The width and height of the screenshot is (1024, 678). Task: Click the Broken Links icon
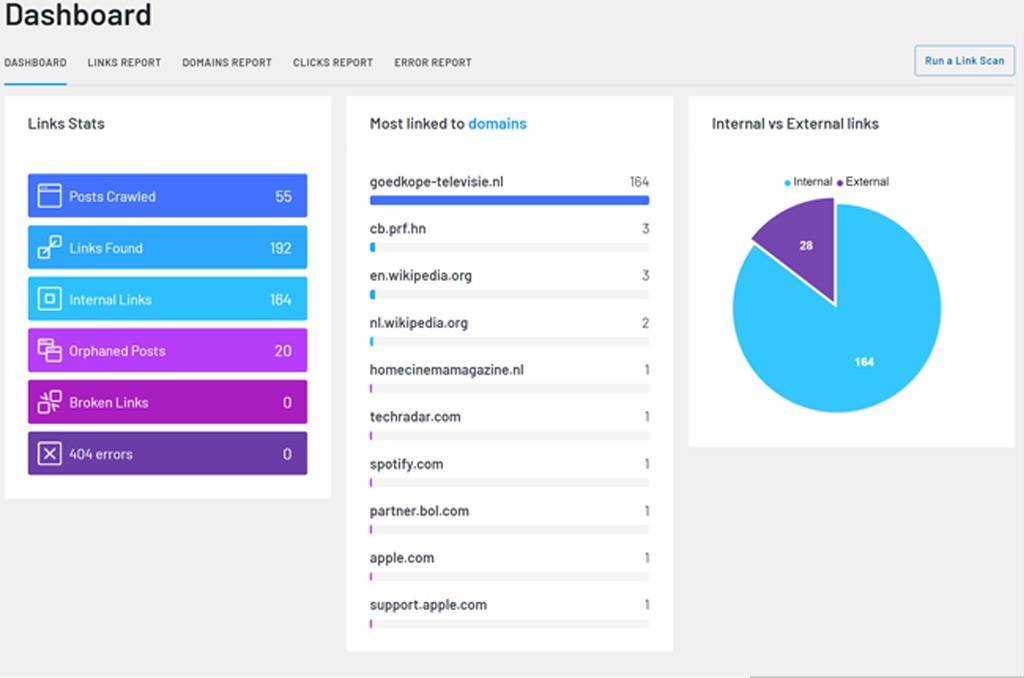coord(49,402)
